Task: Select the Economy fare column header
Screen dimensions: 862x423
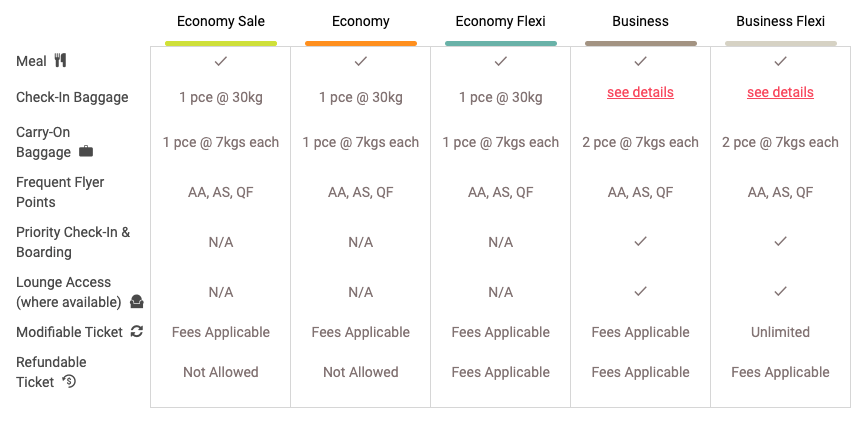Action: (361, 21)
